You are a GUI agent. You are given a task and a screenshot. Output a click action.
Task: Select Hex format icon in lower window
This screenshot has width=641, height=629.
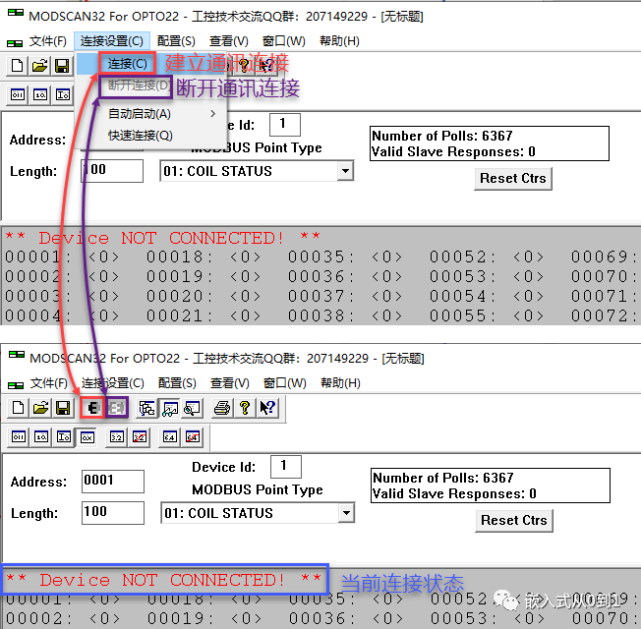point(87,437)
